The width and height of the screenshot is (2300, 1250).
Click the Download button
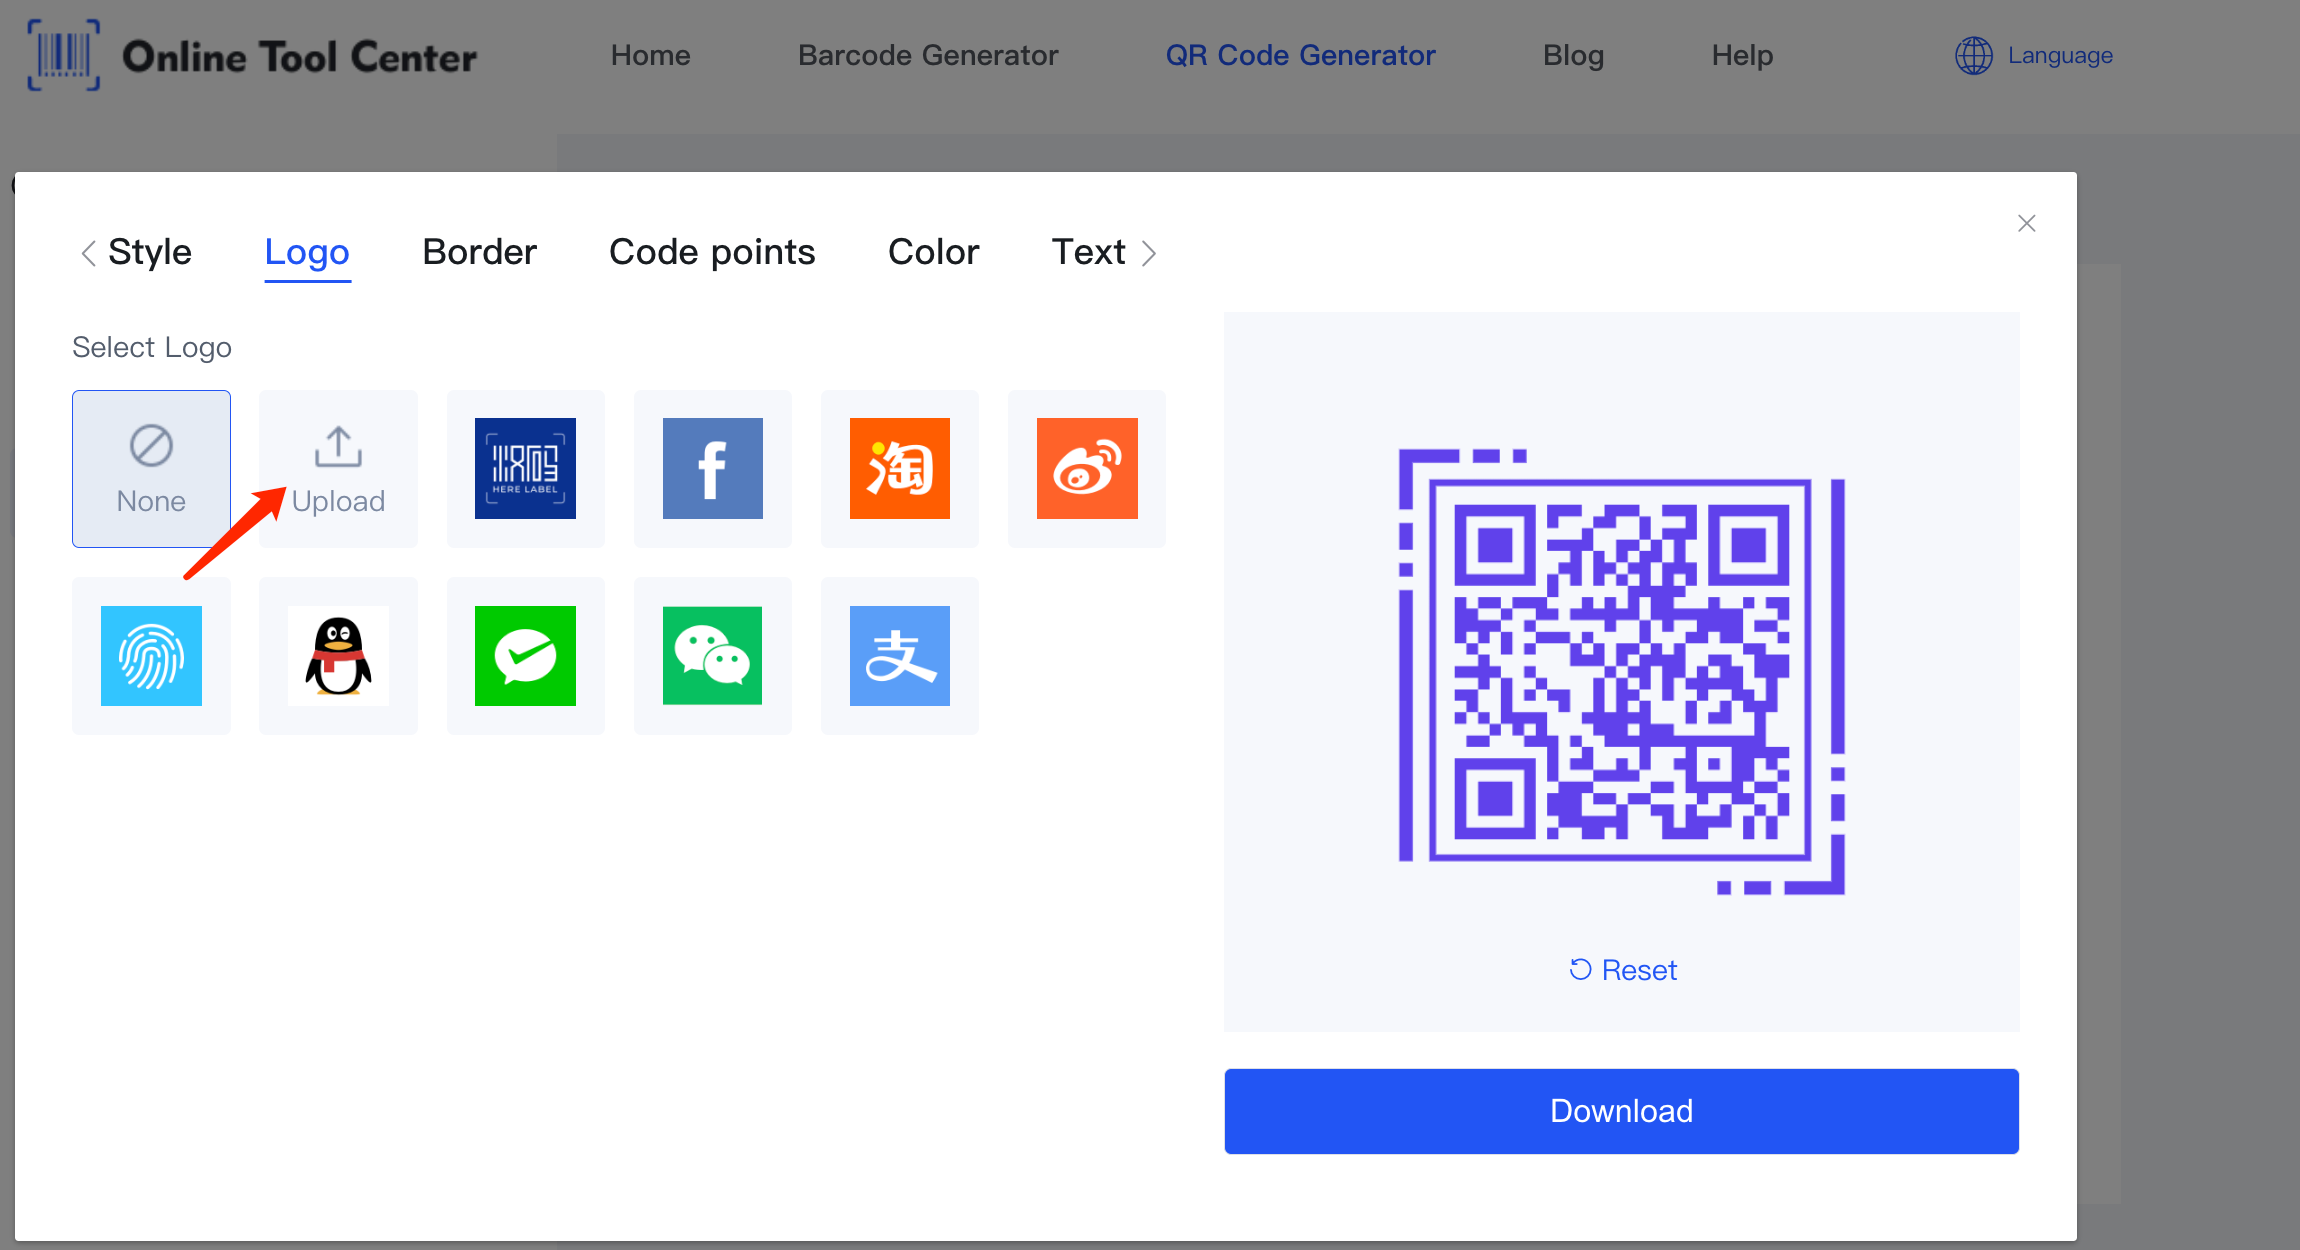coord(1622,1111)
